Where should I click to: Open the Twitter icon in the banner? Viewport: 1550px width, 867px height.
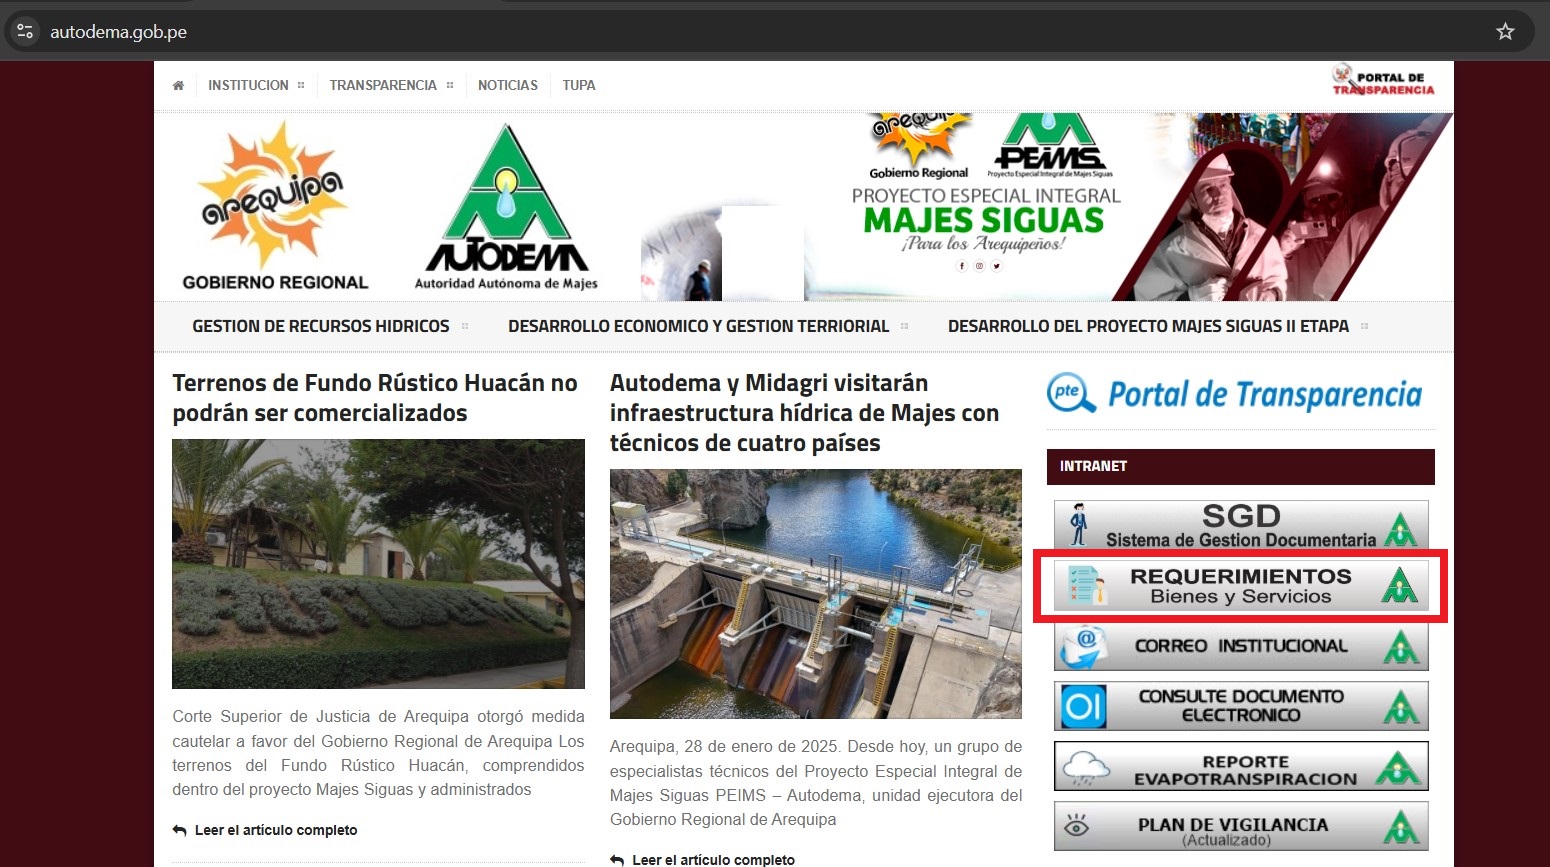click(996, 266)
